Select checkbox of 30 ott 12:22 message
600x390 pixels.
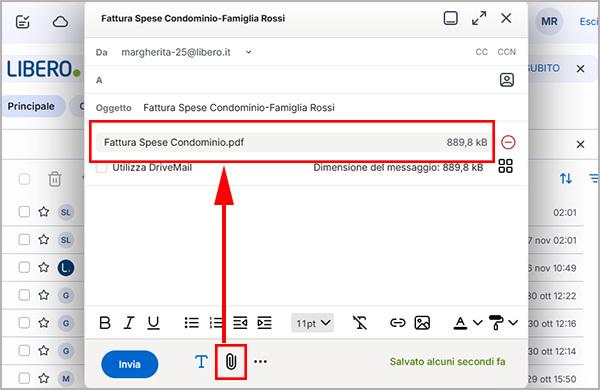(x=24, y=295)
